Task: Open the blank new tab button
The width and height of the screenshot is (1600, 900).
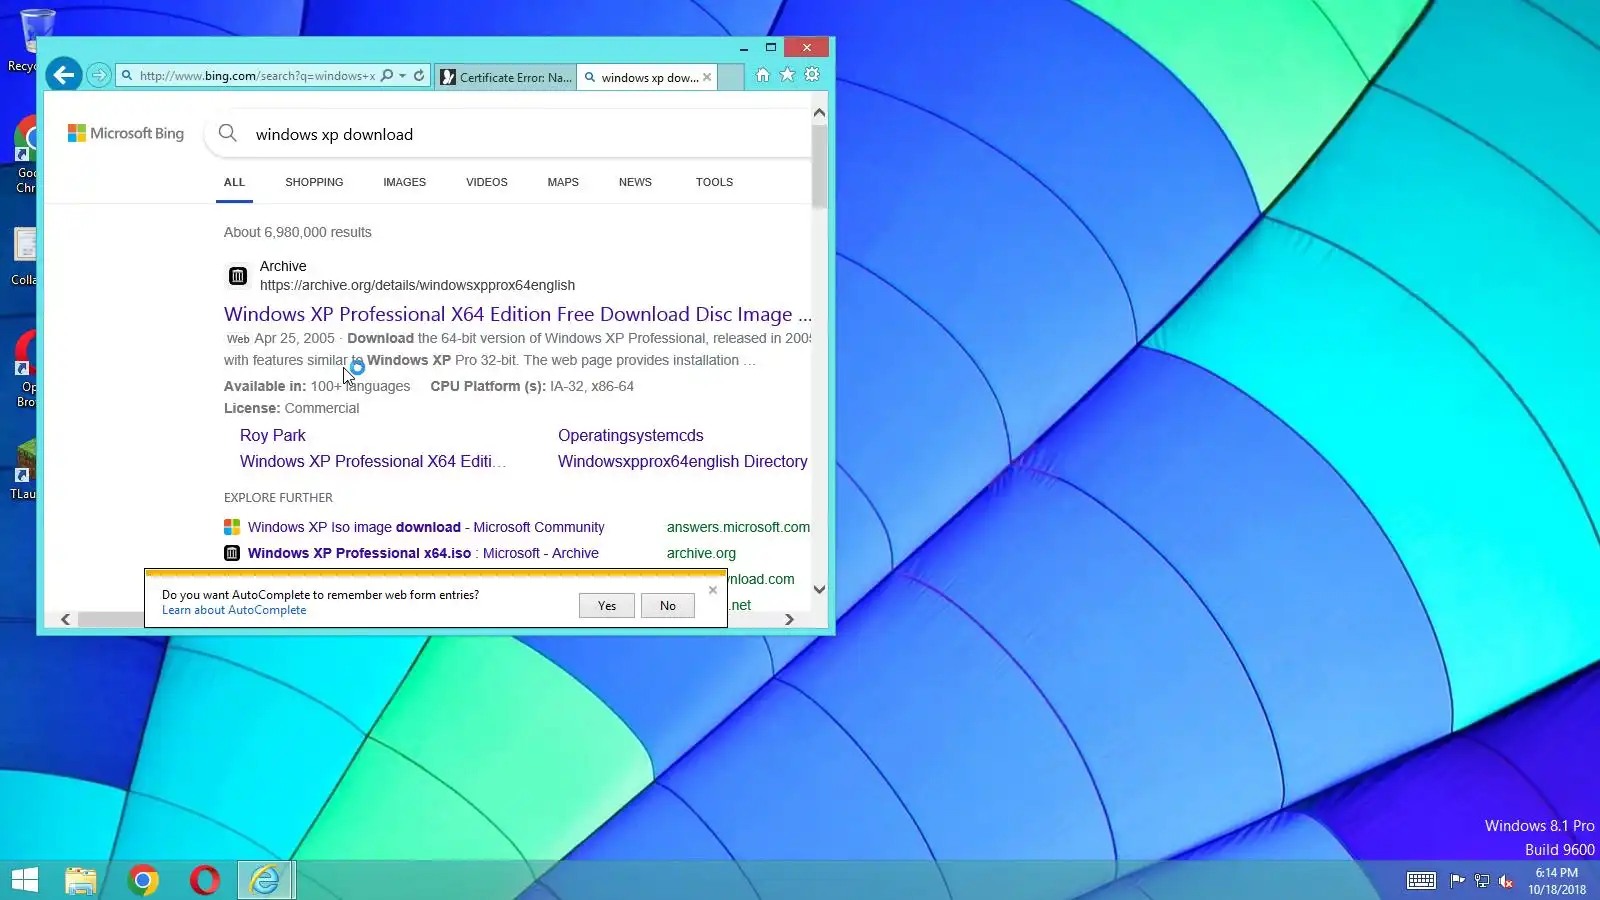Action: 731,77
